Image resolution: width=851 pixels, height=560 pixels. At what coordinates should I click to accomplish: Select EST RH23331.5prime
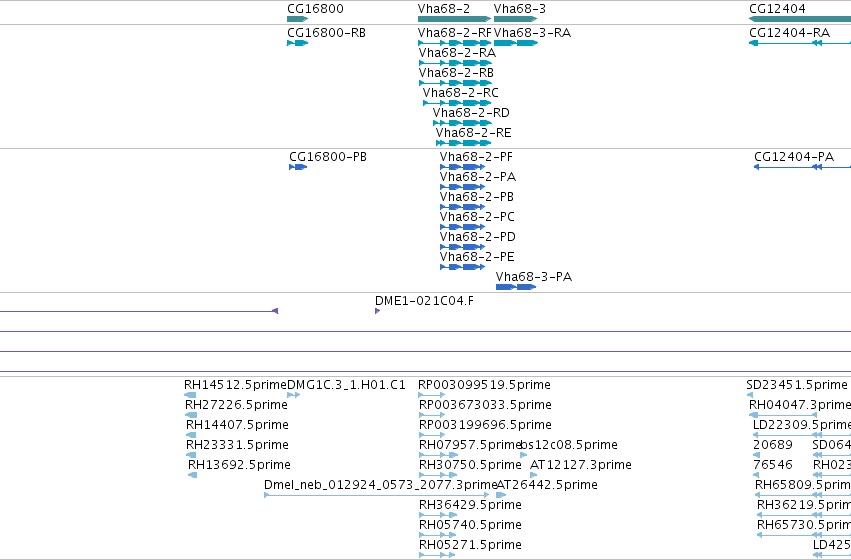click(237, 445)
